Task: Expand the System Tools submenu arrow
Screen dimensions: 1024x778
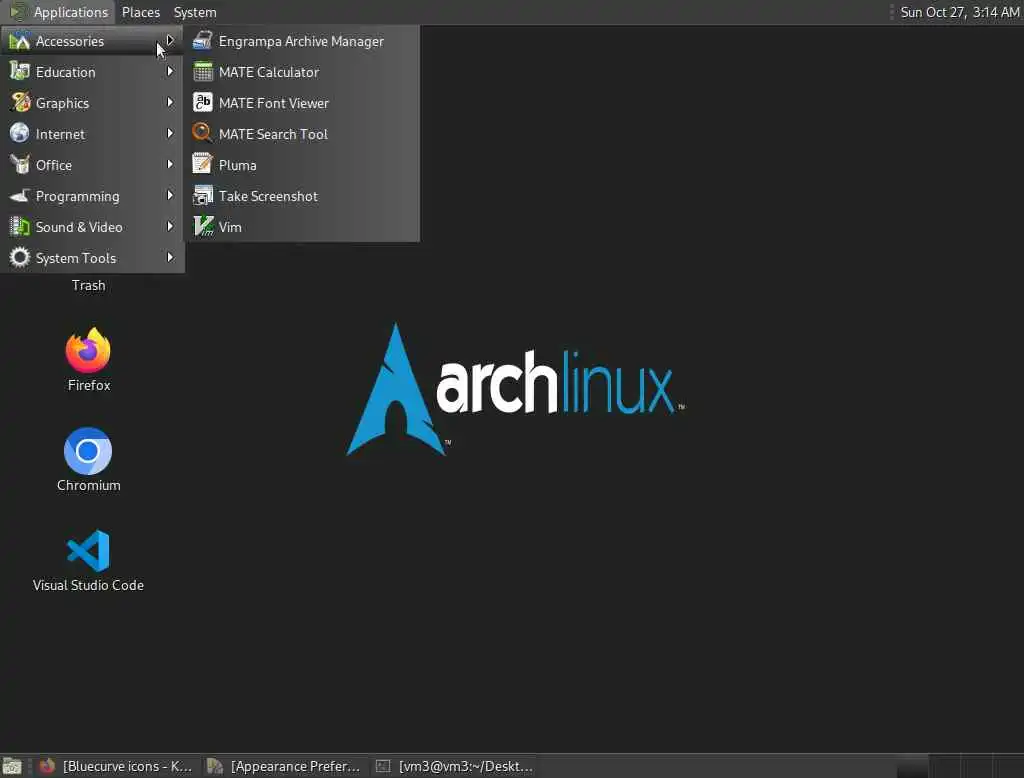Action: pos(170,257)
